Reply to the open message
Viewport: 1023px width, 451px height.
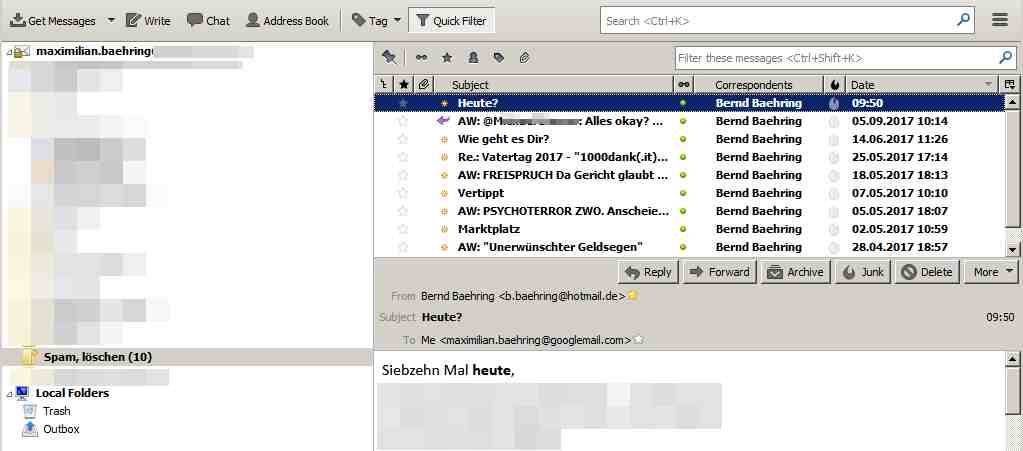tap(646, 272)
